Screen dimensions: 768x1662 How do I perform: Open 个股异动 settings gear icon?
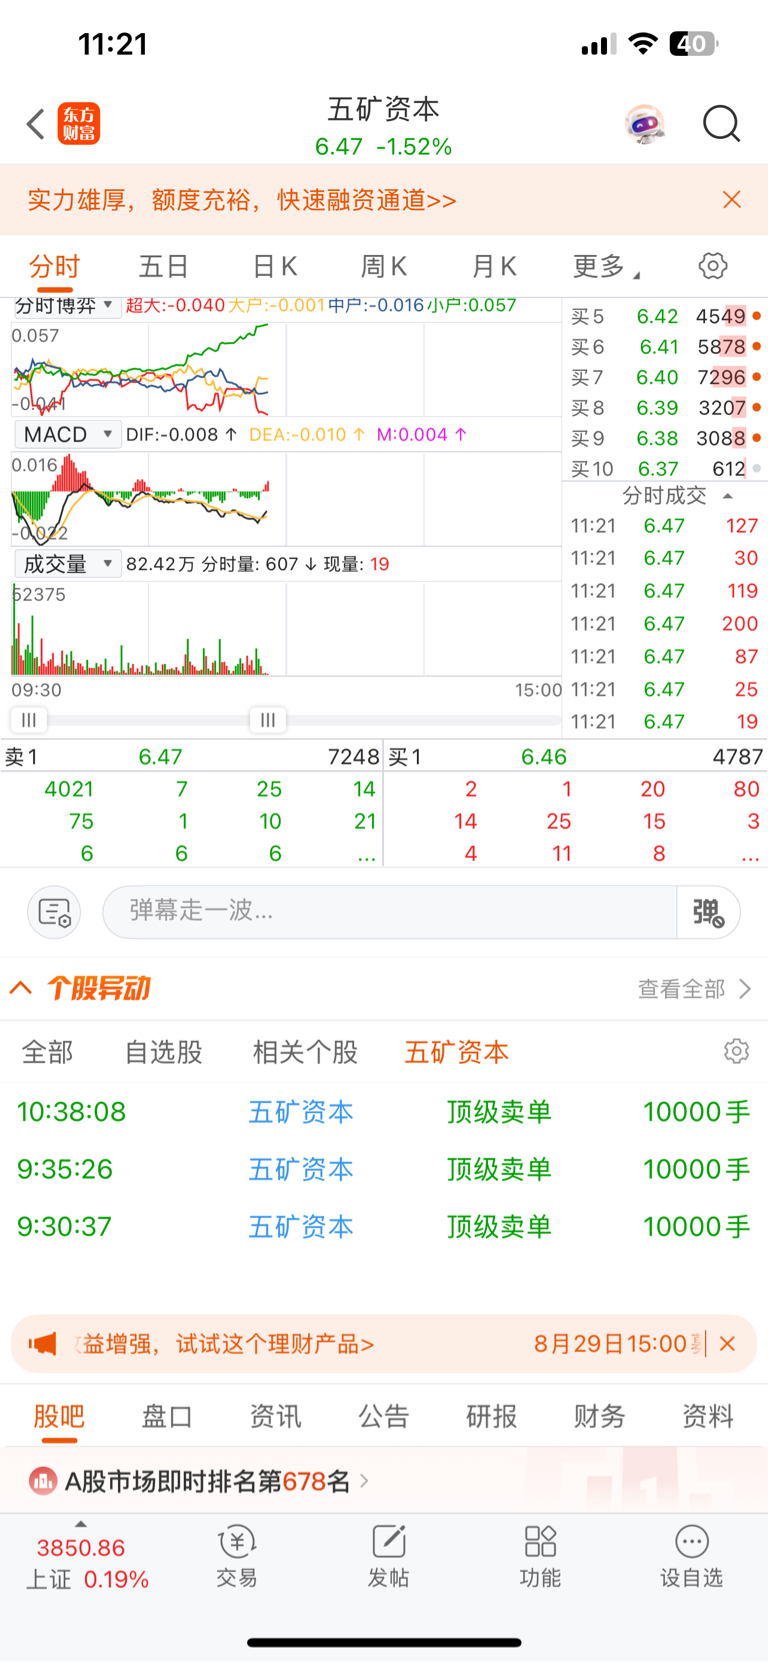(x=737, y=1051)
